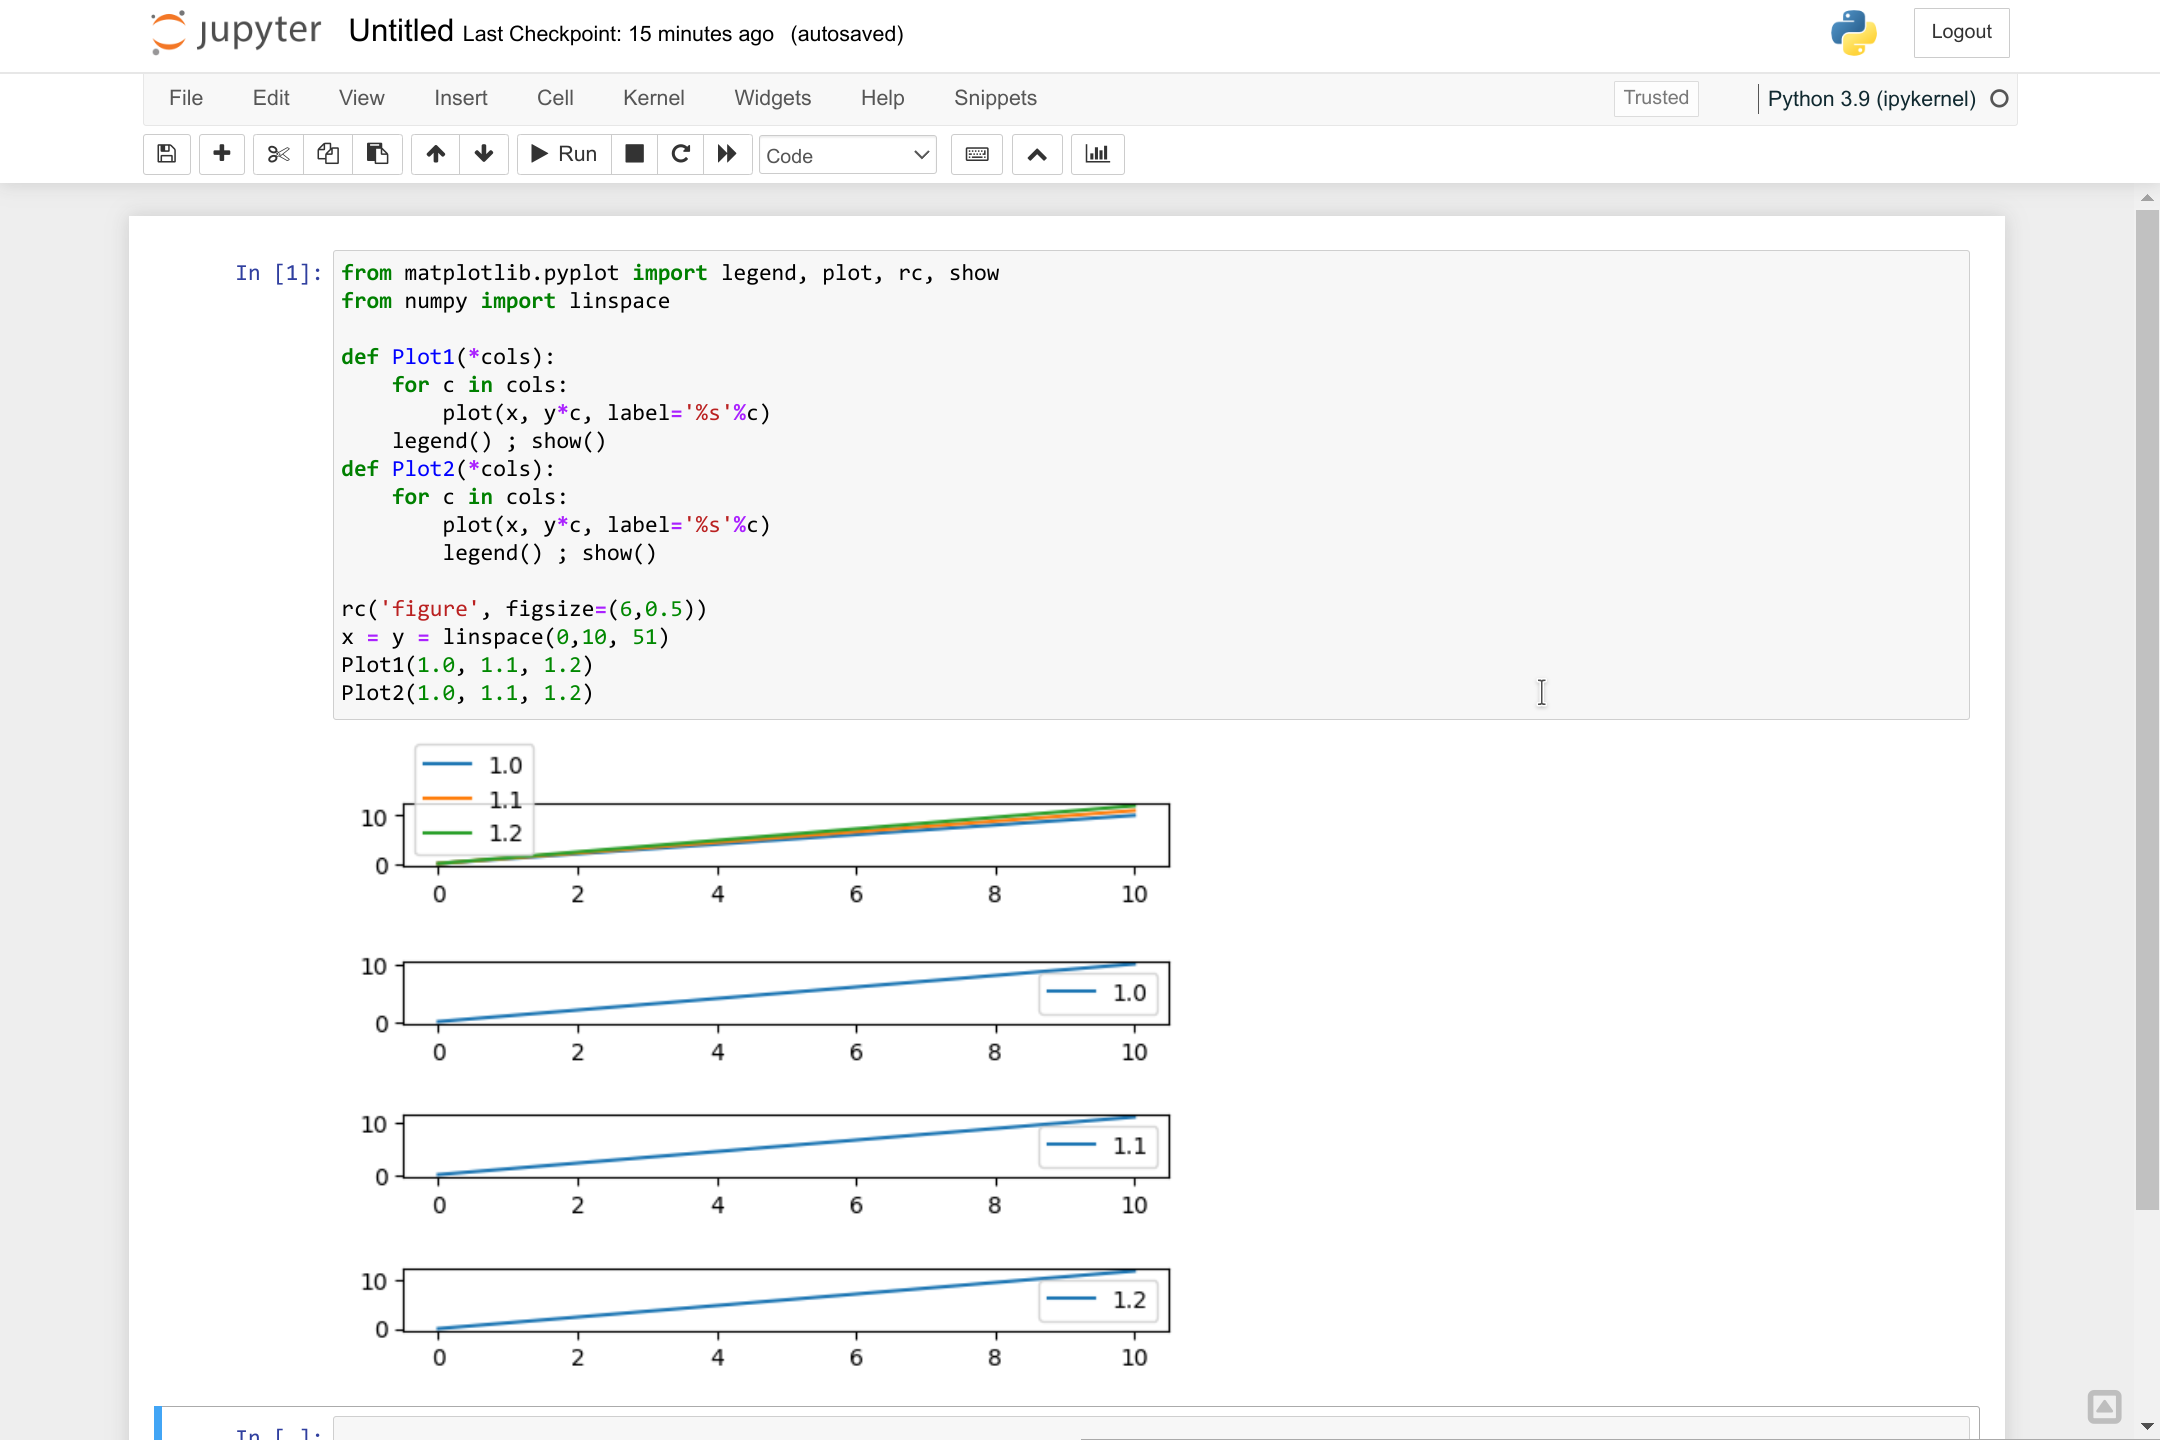Click the scrollbar up arrow

[x=2147, y=197]
